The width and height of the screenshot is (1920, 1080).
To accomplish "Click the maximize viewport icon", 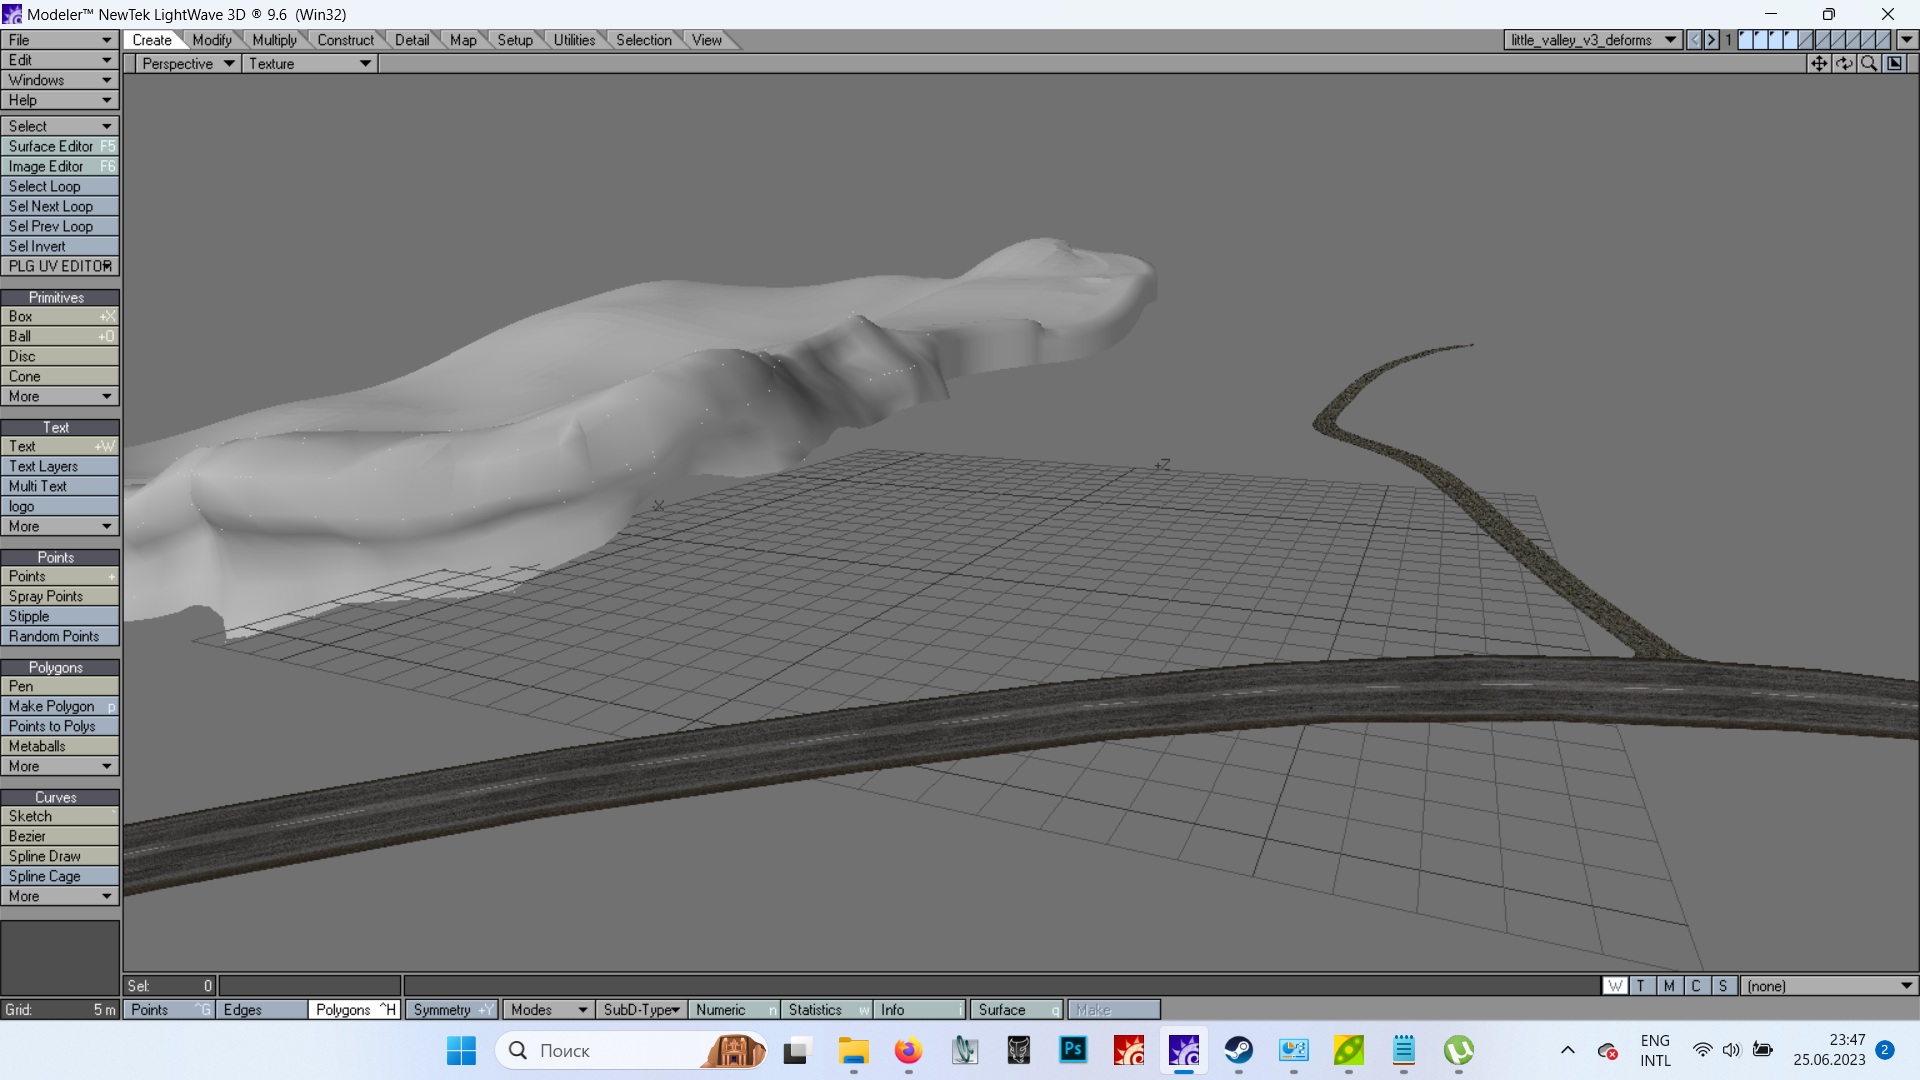I will pyautogui.click(x=1895, y=63).
